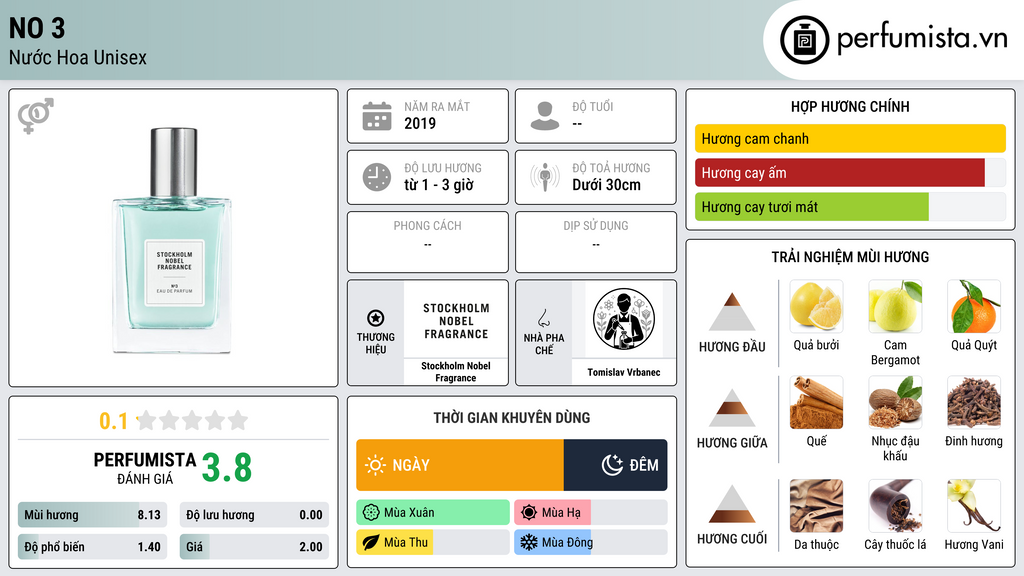Click the Độ toả hương sillage icon

click(545, 177)
